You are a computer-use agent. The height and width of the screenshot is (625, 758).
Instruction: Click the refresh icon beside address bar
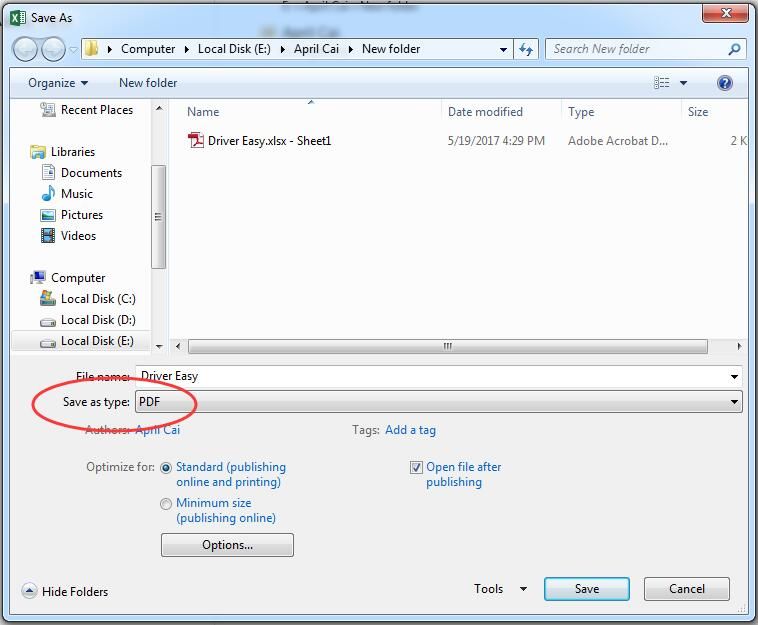click(x=527, y=49)
